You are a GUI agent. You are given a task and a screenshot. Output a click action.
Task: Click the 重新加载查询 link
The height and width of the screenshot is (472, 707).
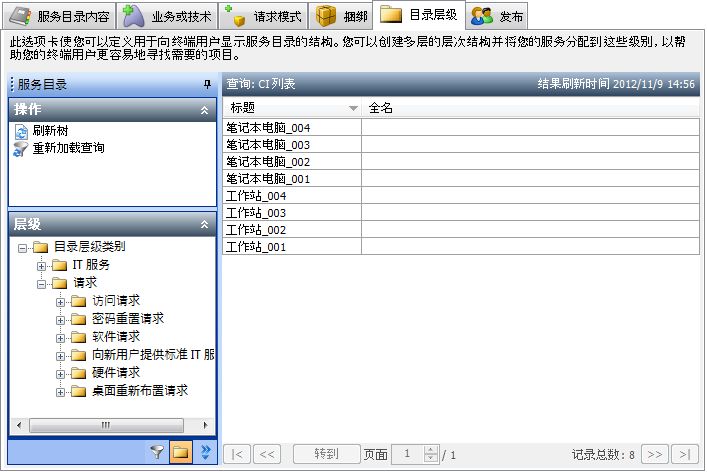(x=68, y=148)
